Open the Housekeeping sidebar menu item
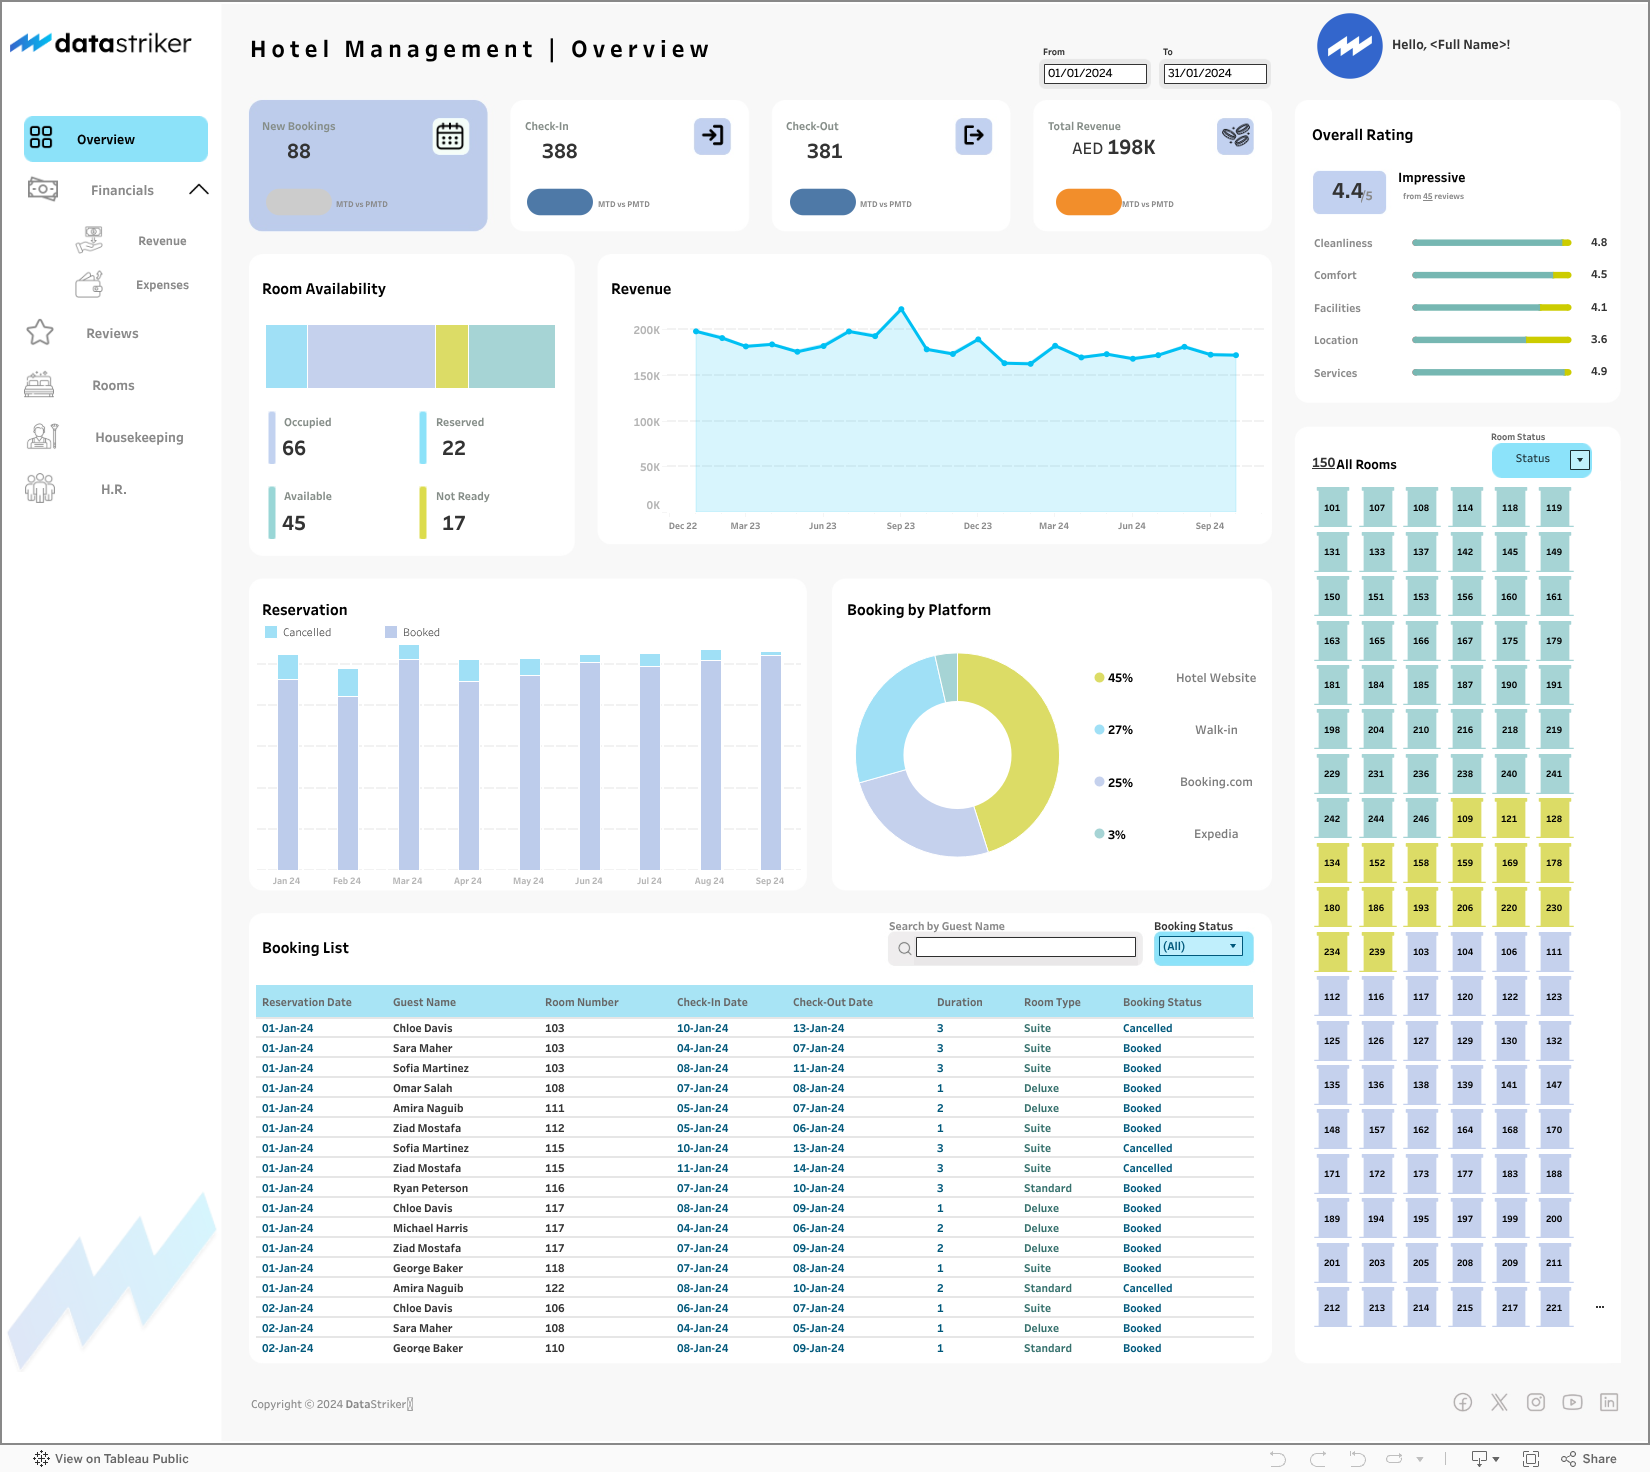 point(139,437)
